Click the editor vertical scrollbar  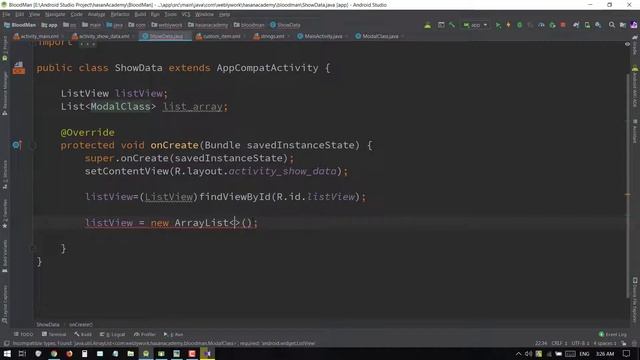click(628, 186)
